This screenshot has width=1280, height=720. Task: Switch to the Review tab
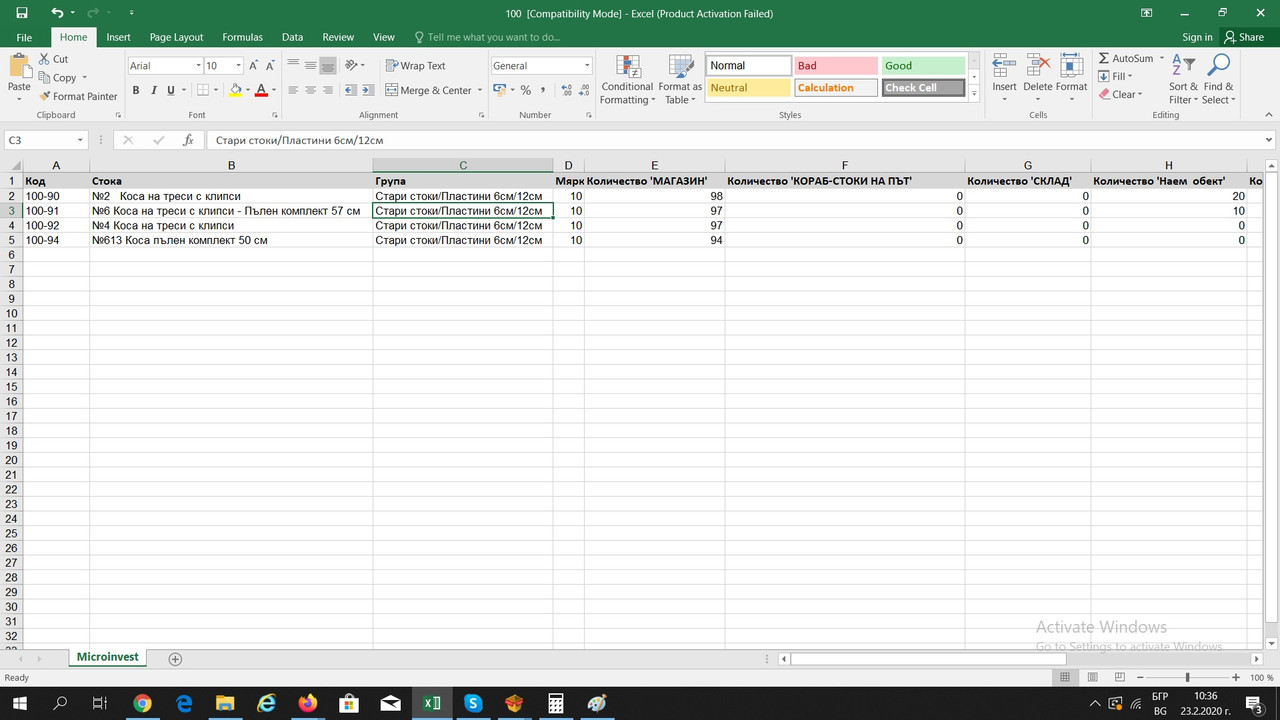tap(338, 37)
